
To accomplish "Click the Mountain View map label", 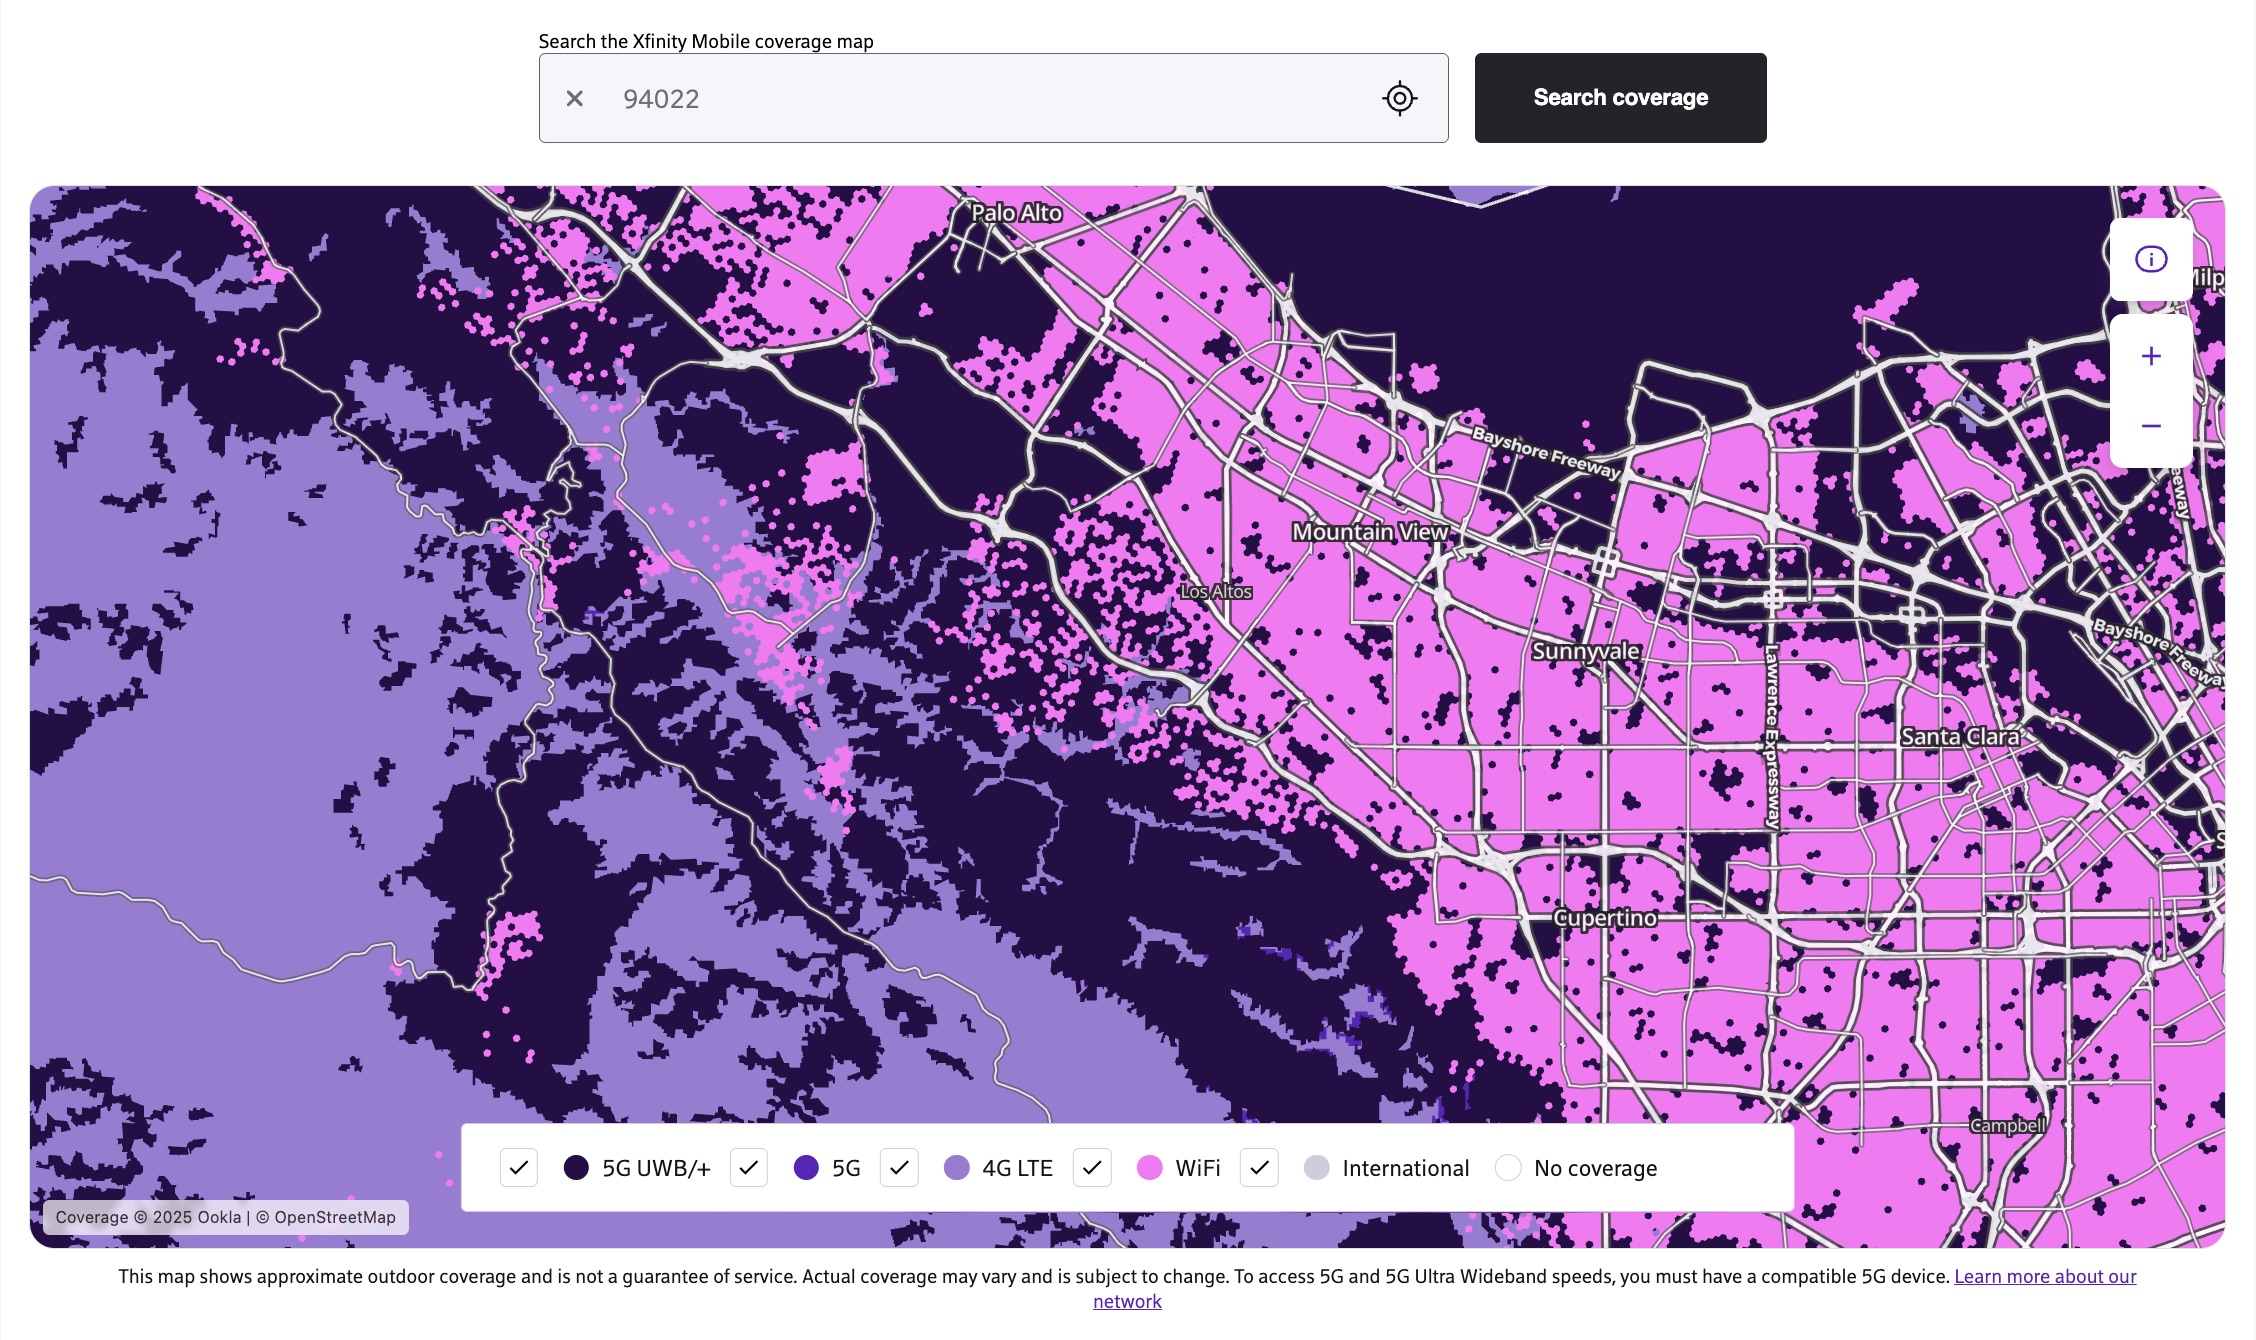I will 1370,532.
